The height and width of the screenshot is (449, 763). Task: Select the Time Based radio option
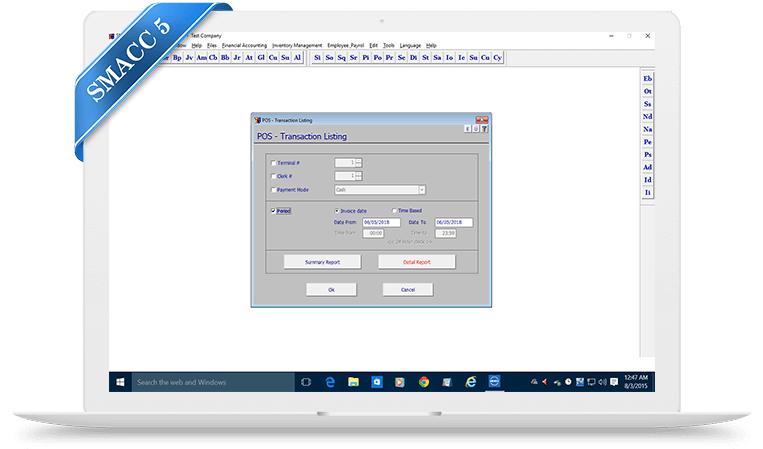(393, 211)
